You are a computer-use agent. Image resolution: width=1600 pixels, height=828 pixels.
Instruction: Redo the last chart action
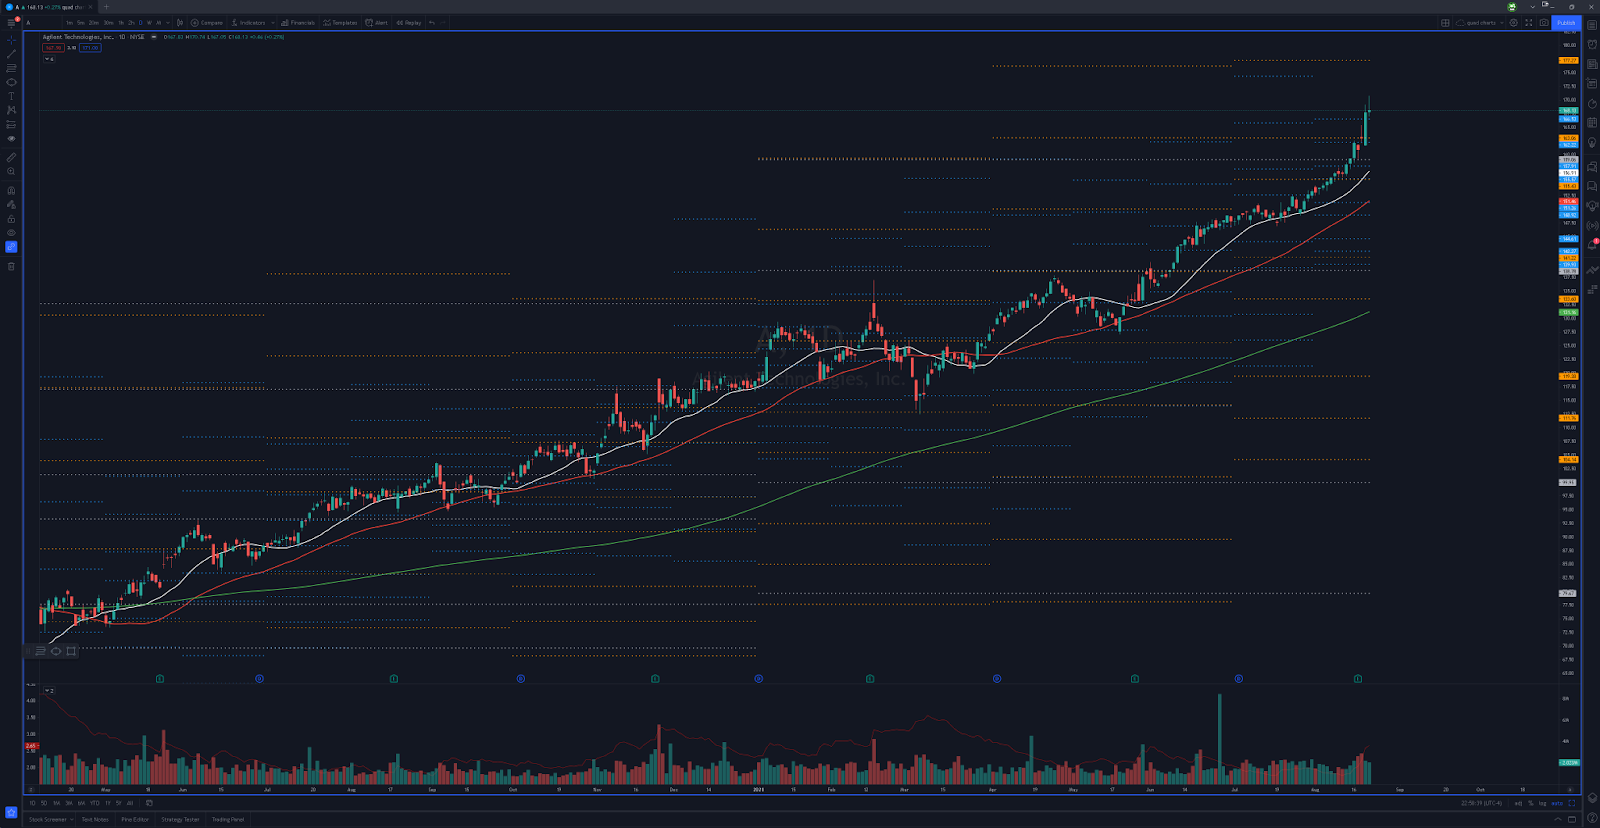pyautogui.click(x=443, y=23)
